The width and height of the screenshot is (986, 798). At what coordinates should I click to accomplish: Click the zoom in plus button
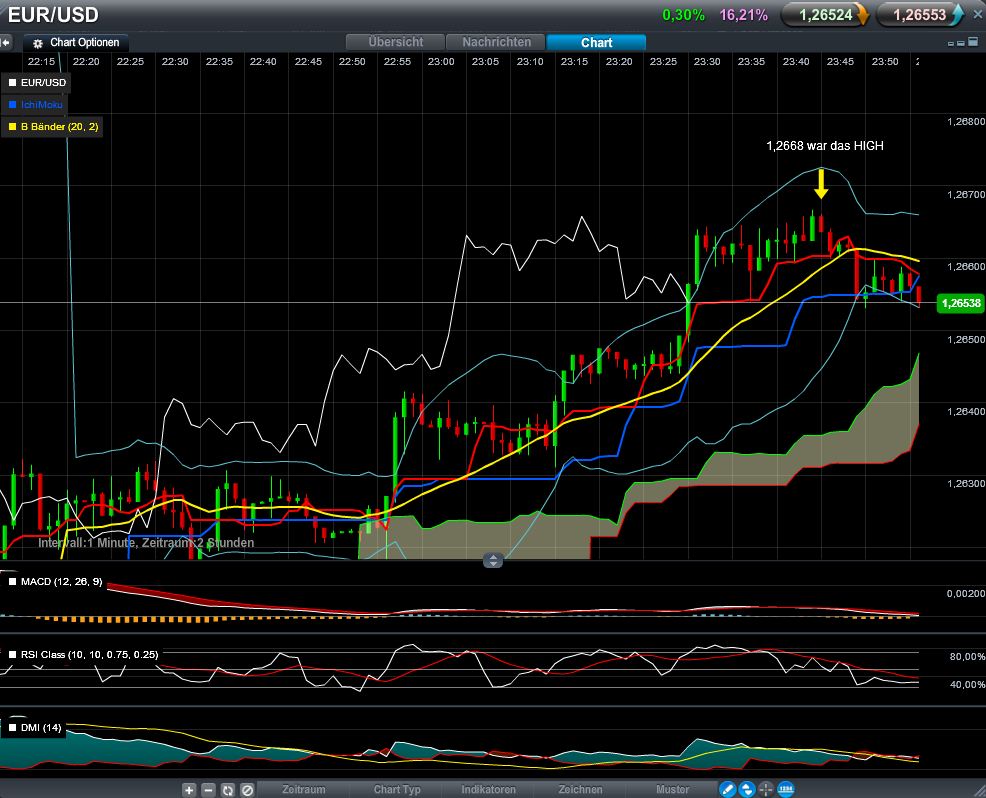[189, 790]
